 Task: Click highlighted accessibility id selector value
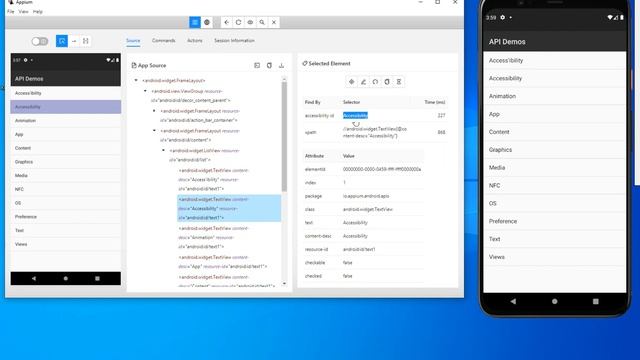click(355, 116)
